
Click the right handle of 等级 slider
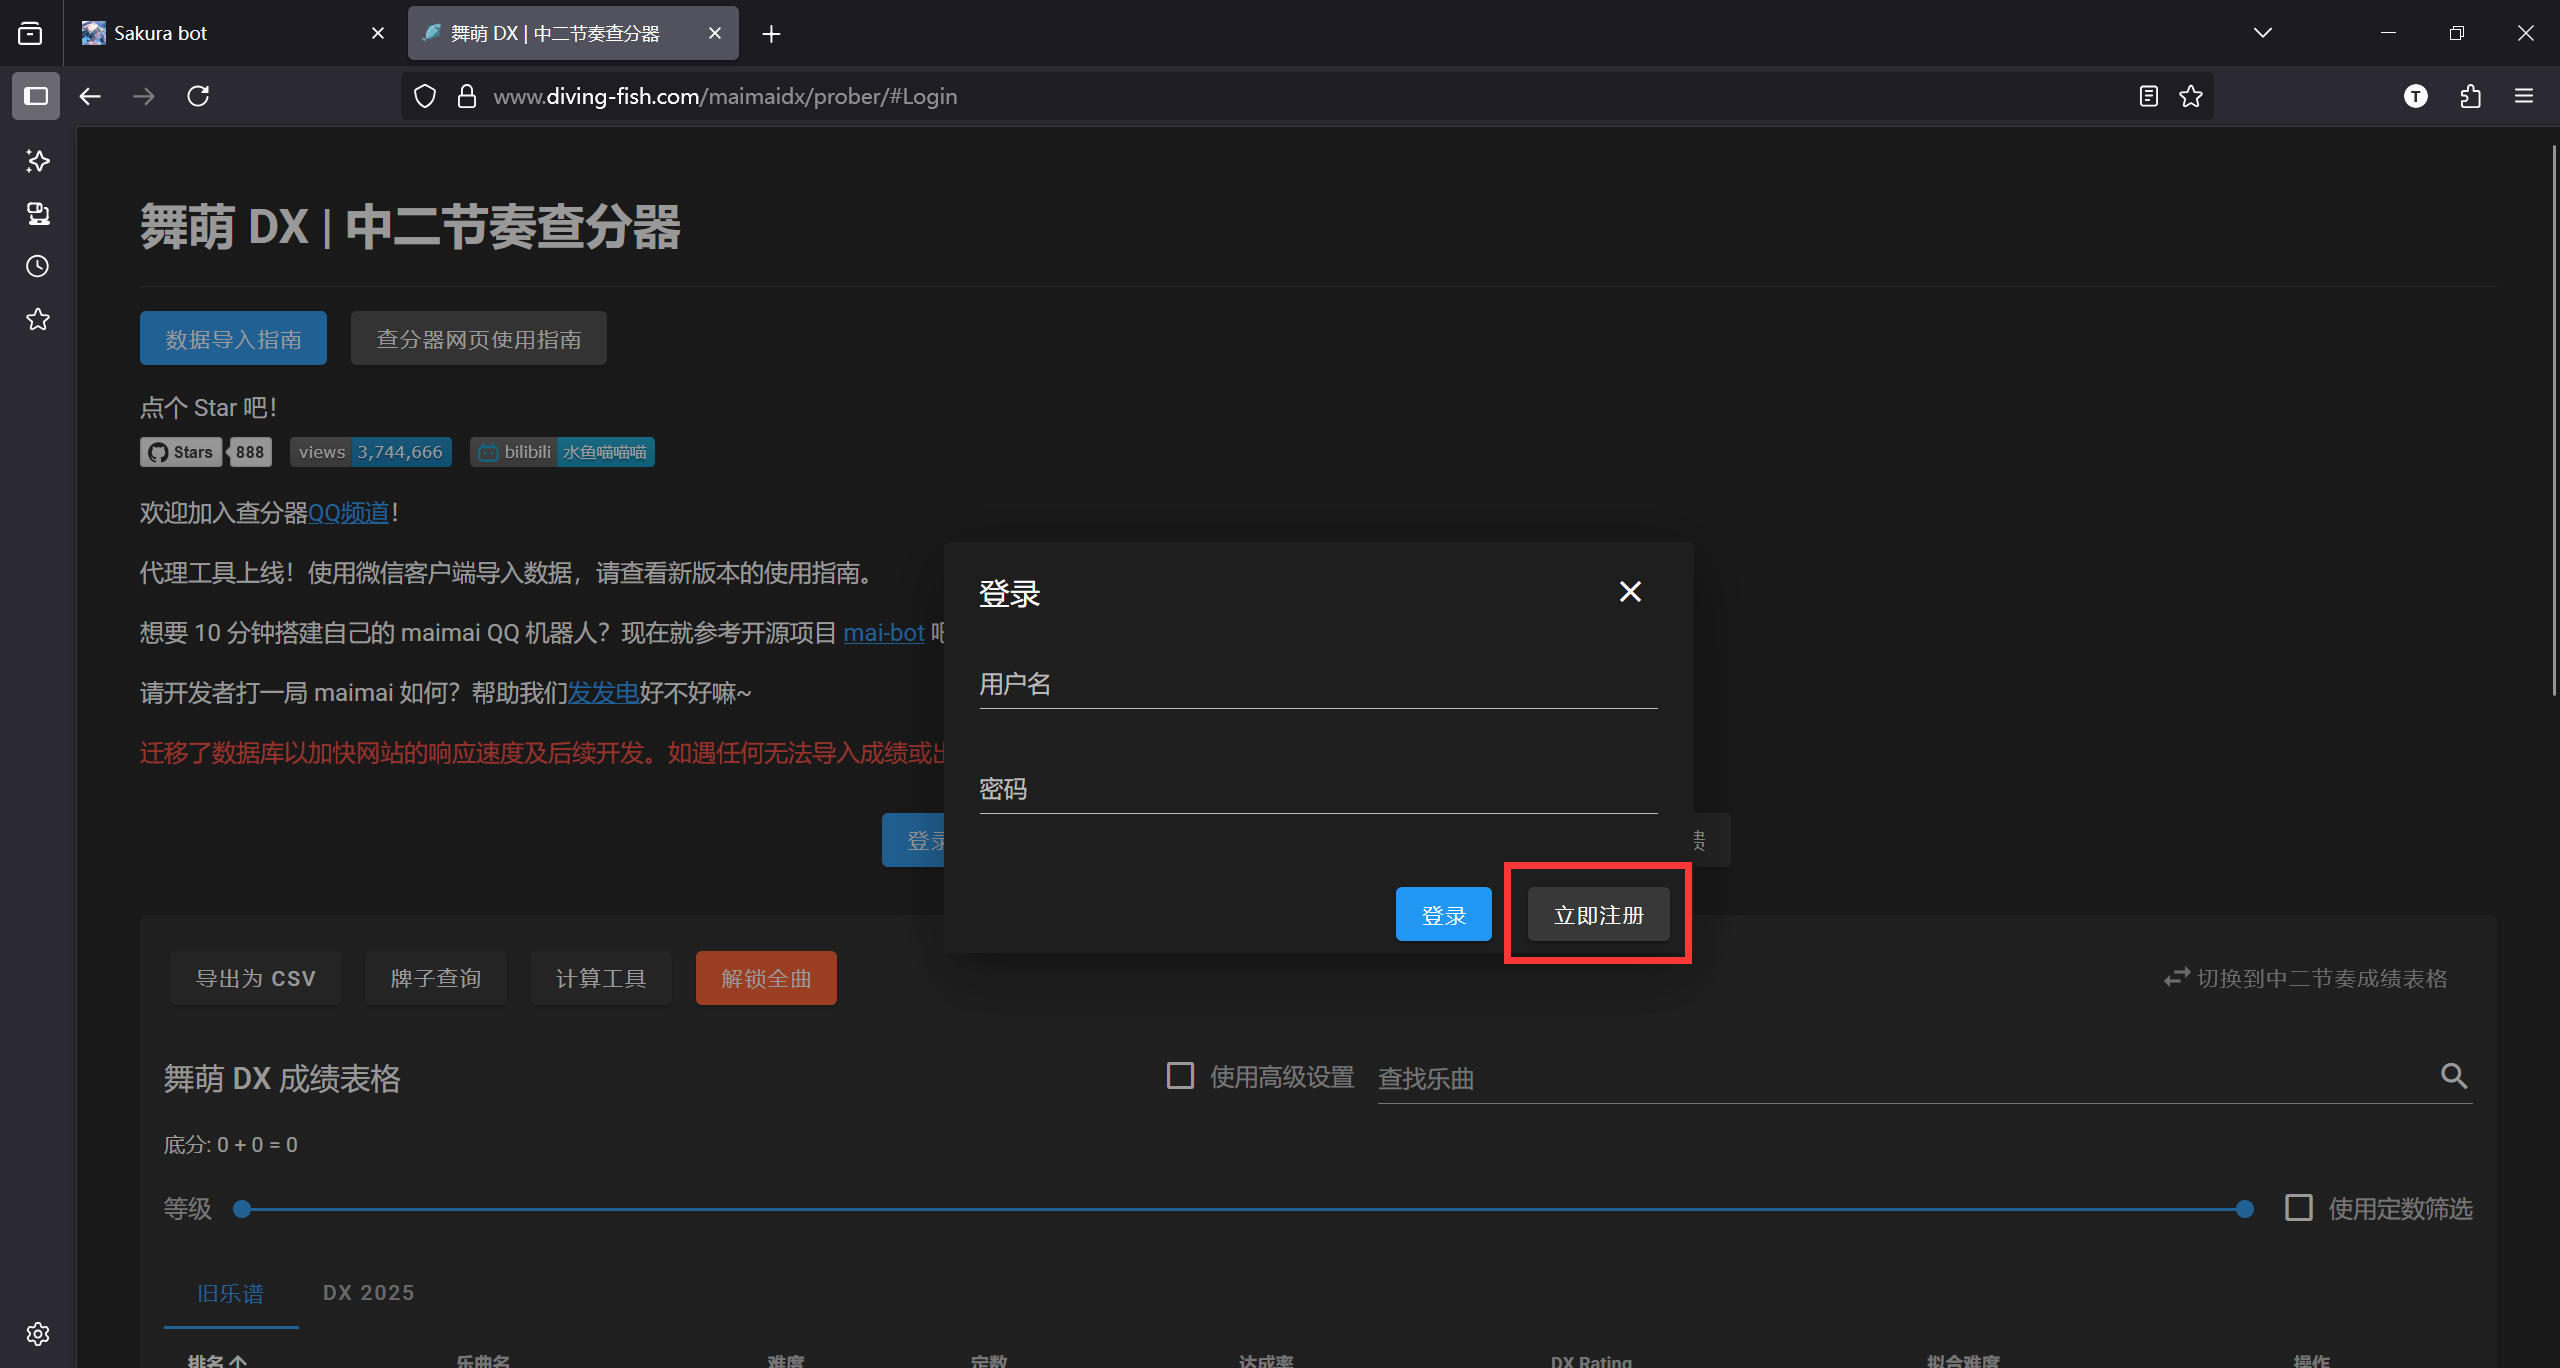click(x=2245, y=1209)
